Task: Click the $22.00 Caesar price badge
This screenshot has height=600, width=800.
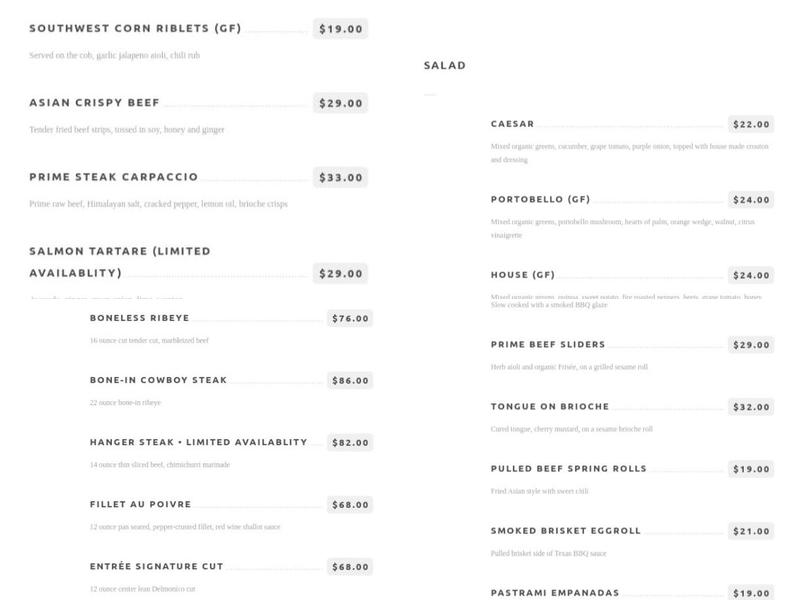Action: click(x=751, y=125)
